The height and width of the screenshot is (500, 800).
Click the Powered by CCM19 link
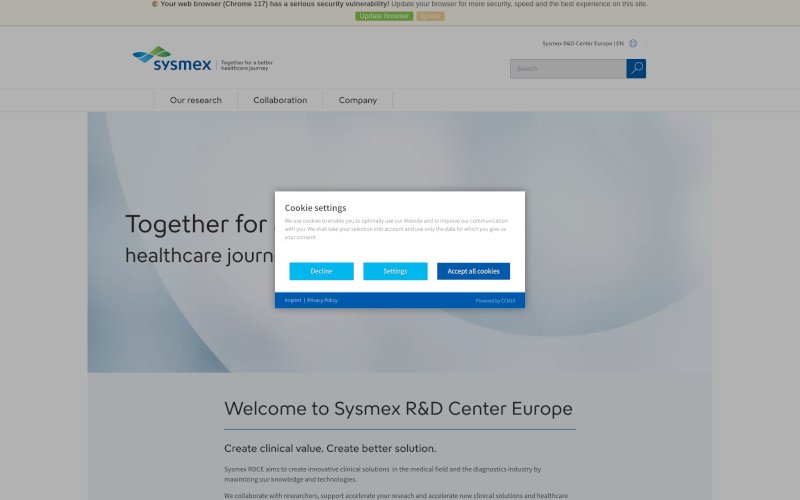[x=495, y=300]
